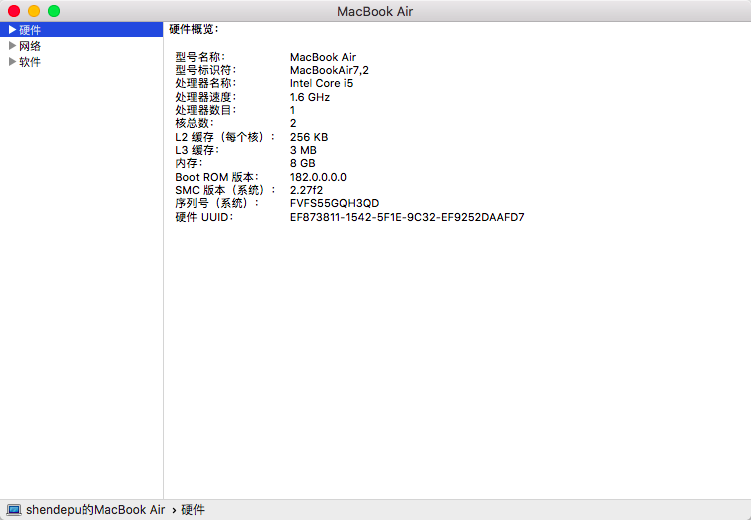751x520 pixels.
Task: Click the hardware UUID value
Action: coord(407,217)
